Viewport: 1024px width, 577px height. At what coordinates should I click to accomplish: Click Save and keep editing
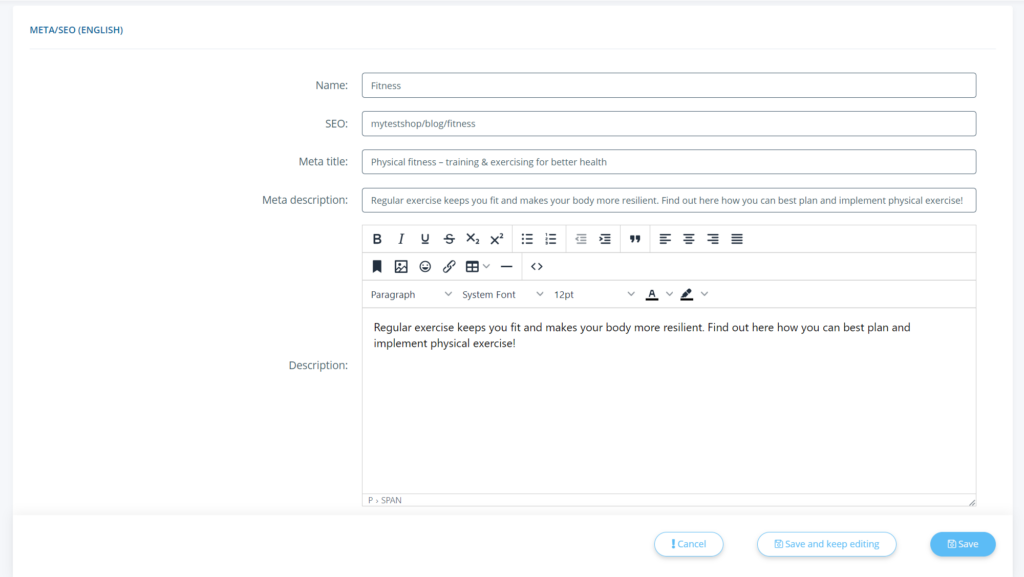(x=826, y=544)
